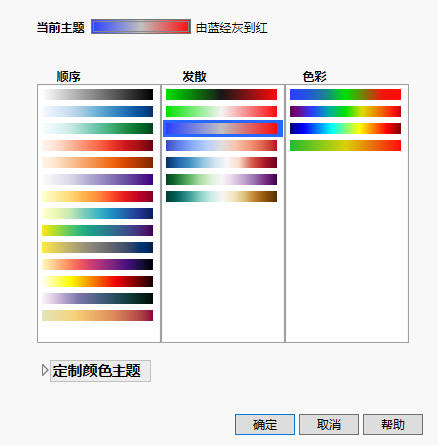Open help with the 帮助 button
The height and width of the screenshot is (445, 438).
393,424
